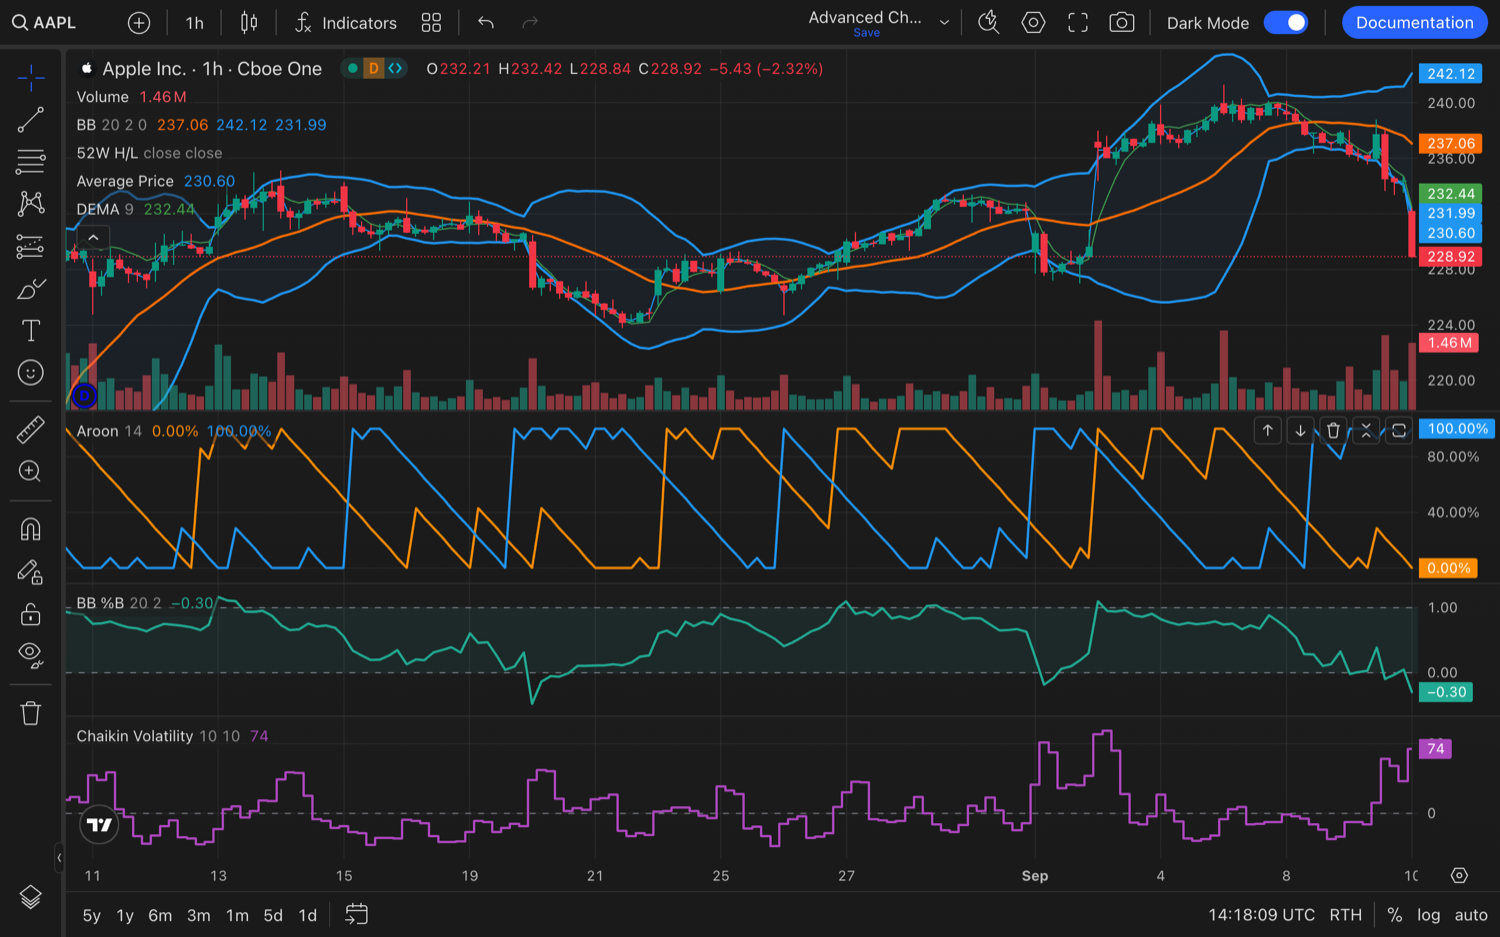
Task: Open the go to date calendar icon
Action: 357,914
